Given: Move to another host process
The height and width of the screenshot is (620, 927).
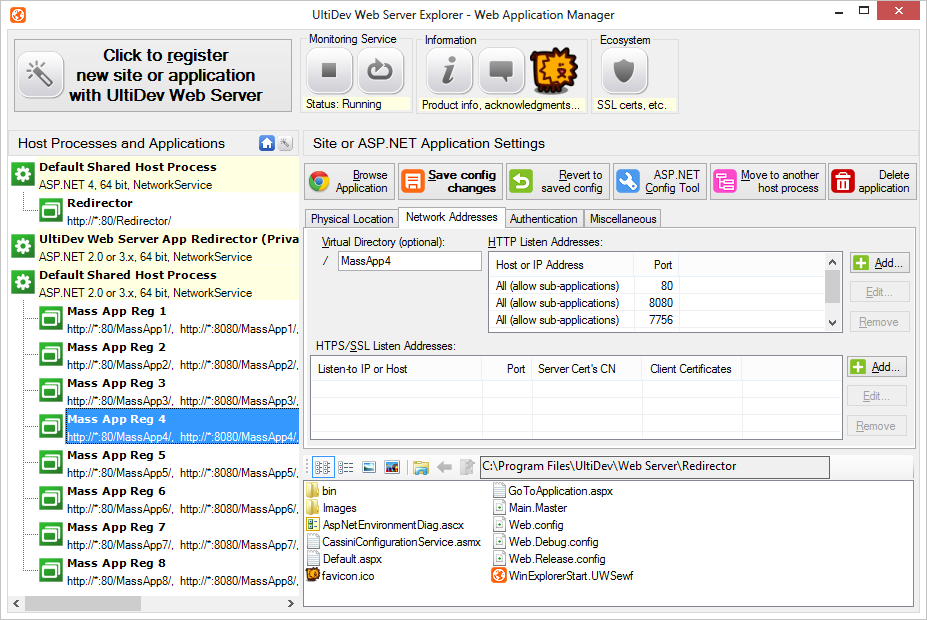Looking at the screenshot, I should [x=767, y=181].
